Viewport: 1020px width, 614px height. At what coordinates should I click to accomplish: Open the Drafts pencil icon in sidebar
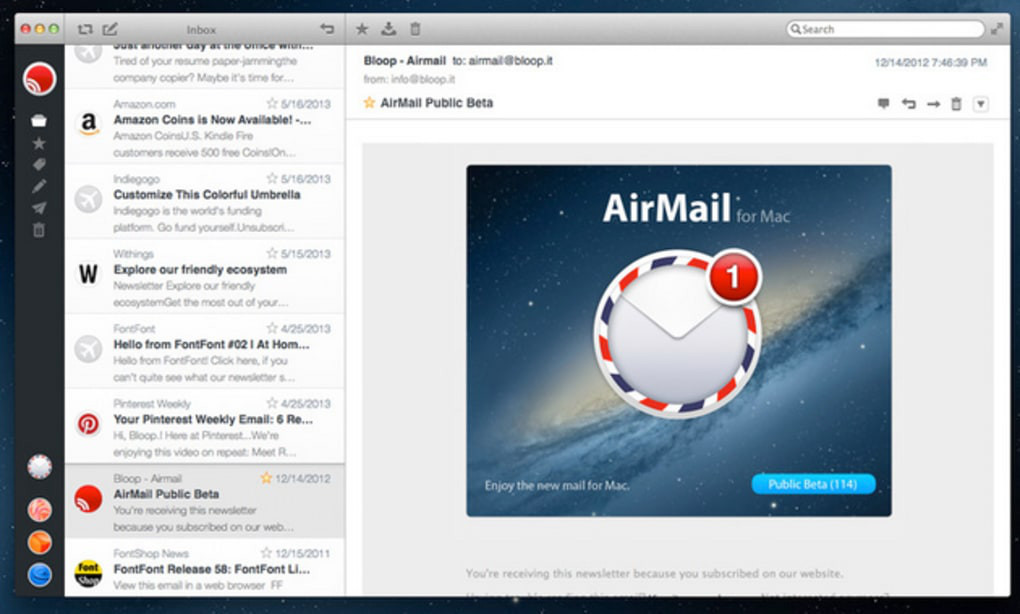coord(39,187)
